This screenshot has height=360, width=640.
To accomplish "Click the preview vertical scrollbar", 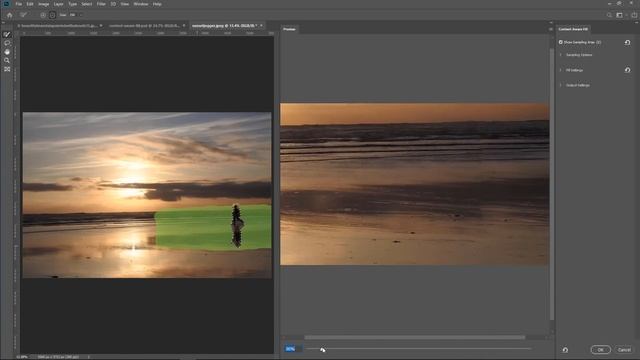I will click(552, 184).
